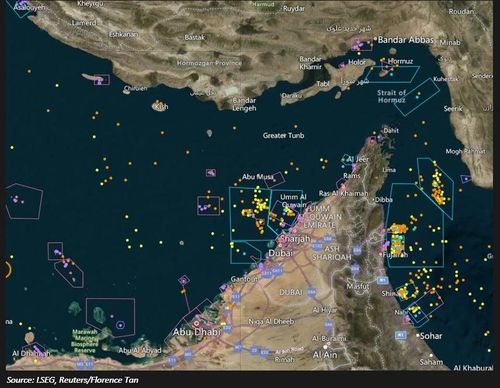Select the Hormozgan Province label
Viewport: 500px width, 388px height.
click(x=209, y=63)
